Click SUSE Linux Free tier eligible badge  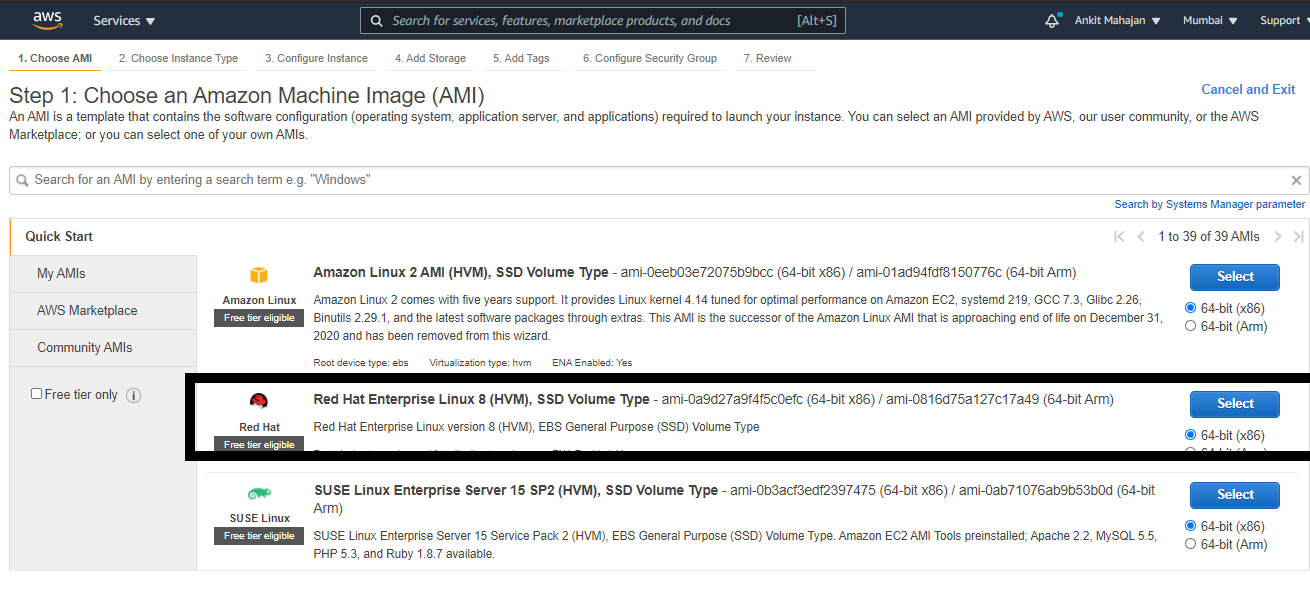(259, 536)
